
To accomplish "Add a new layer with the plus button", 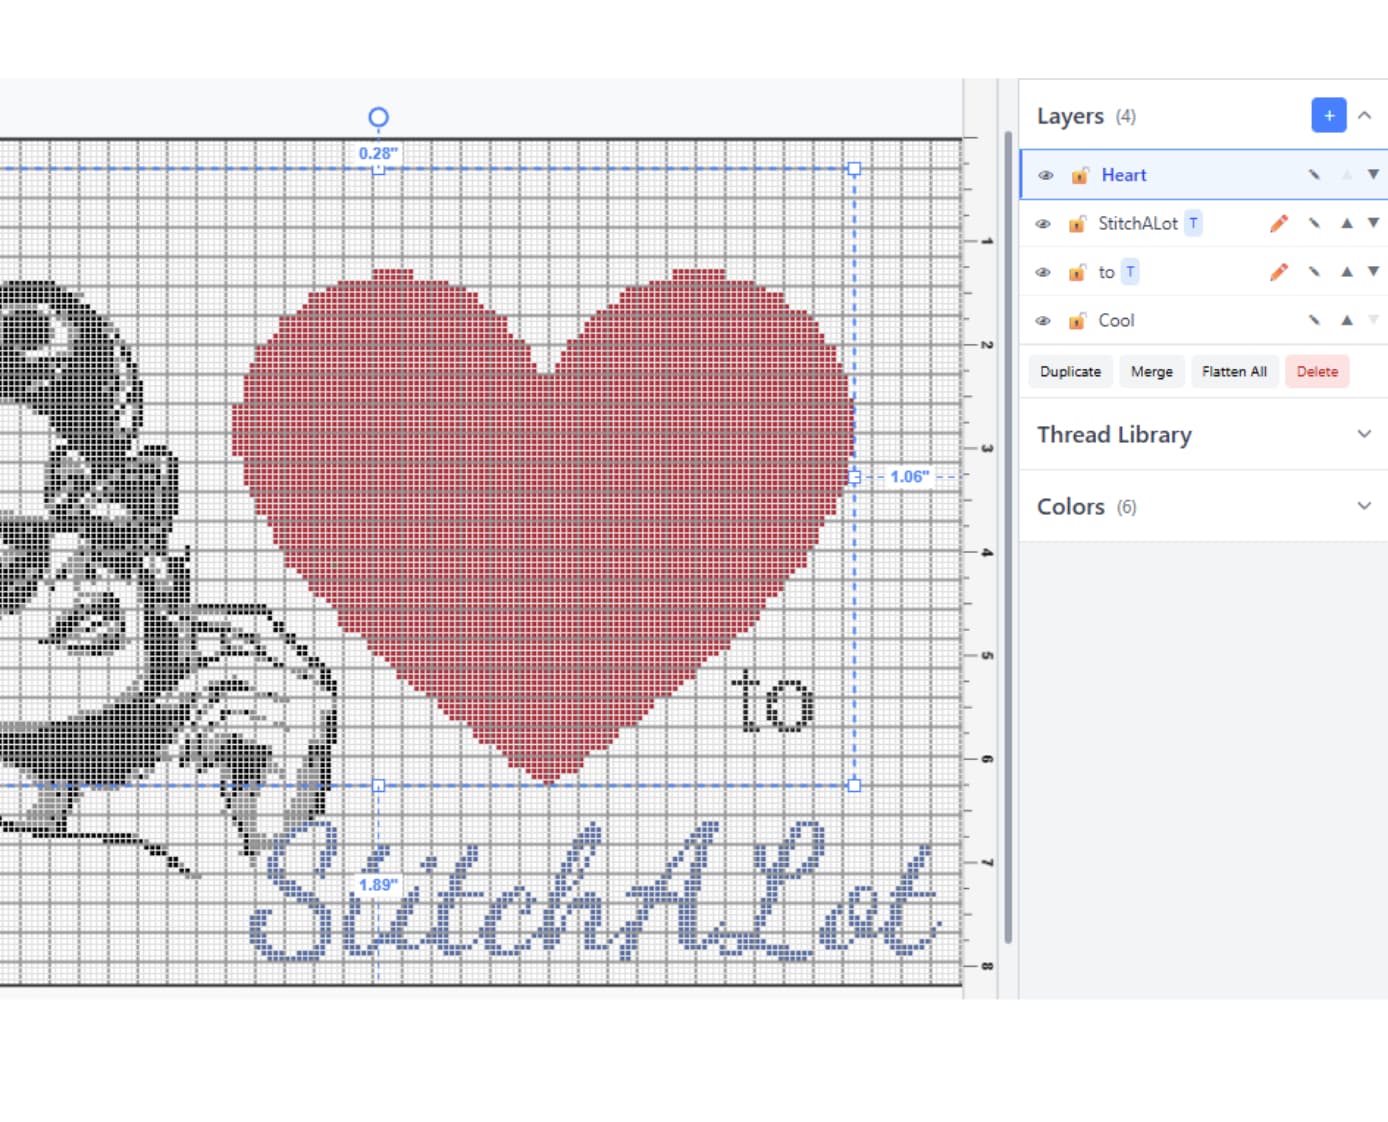I will point(1328,116).
